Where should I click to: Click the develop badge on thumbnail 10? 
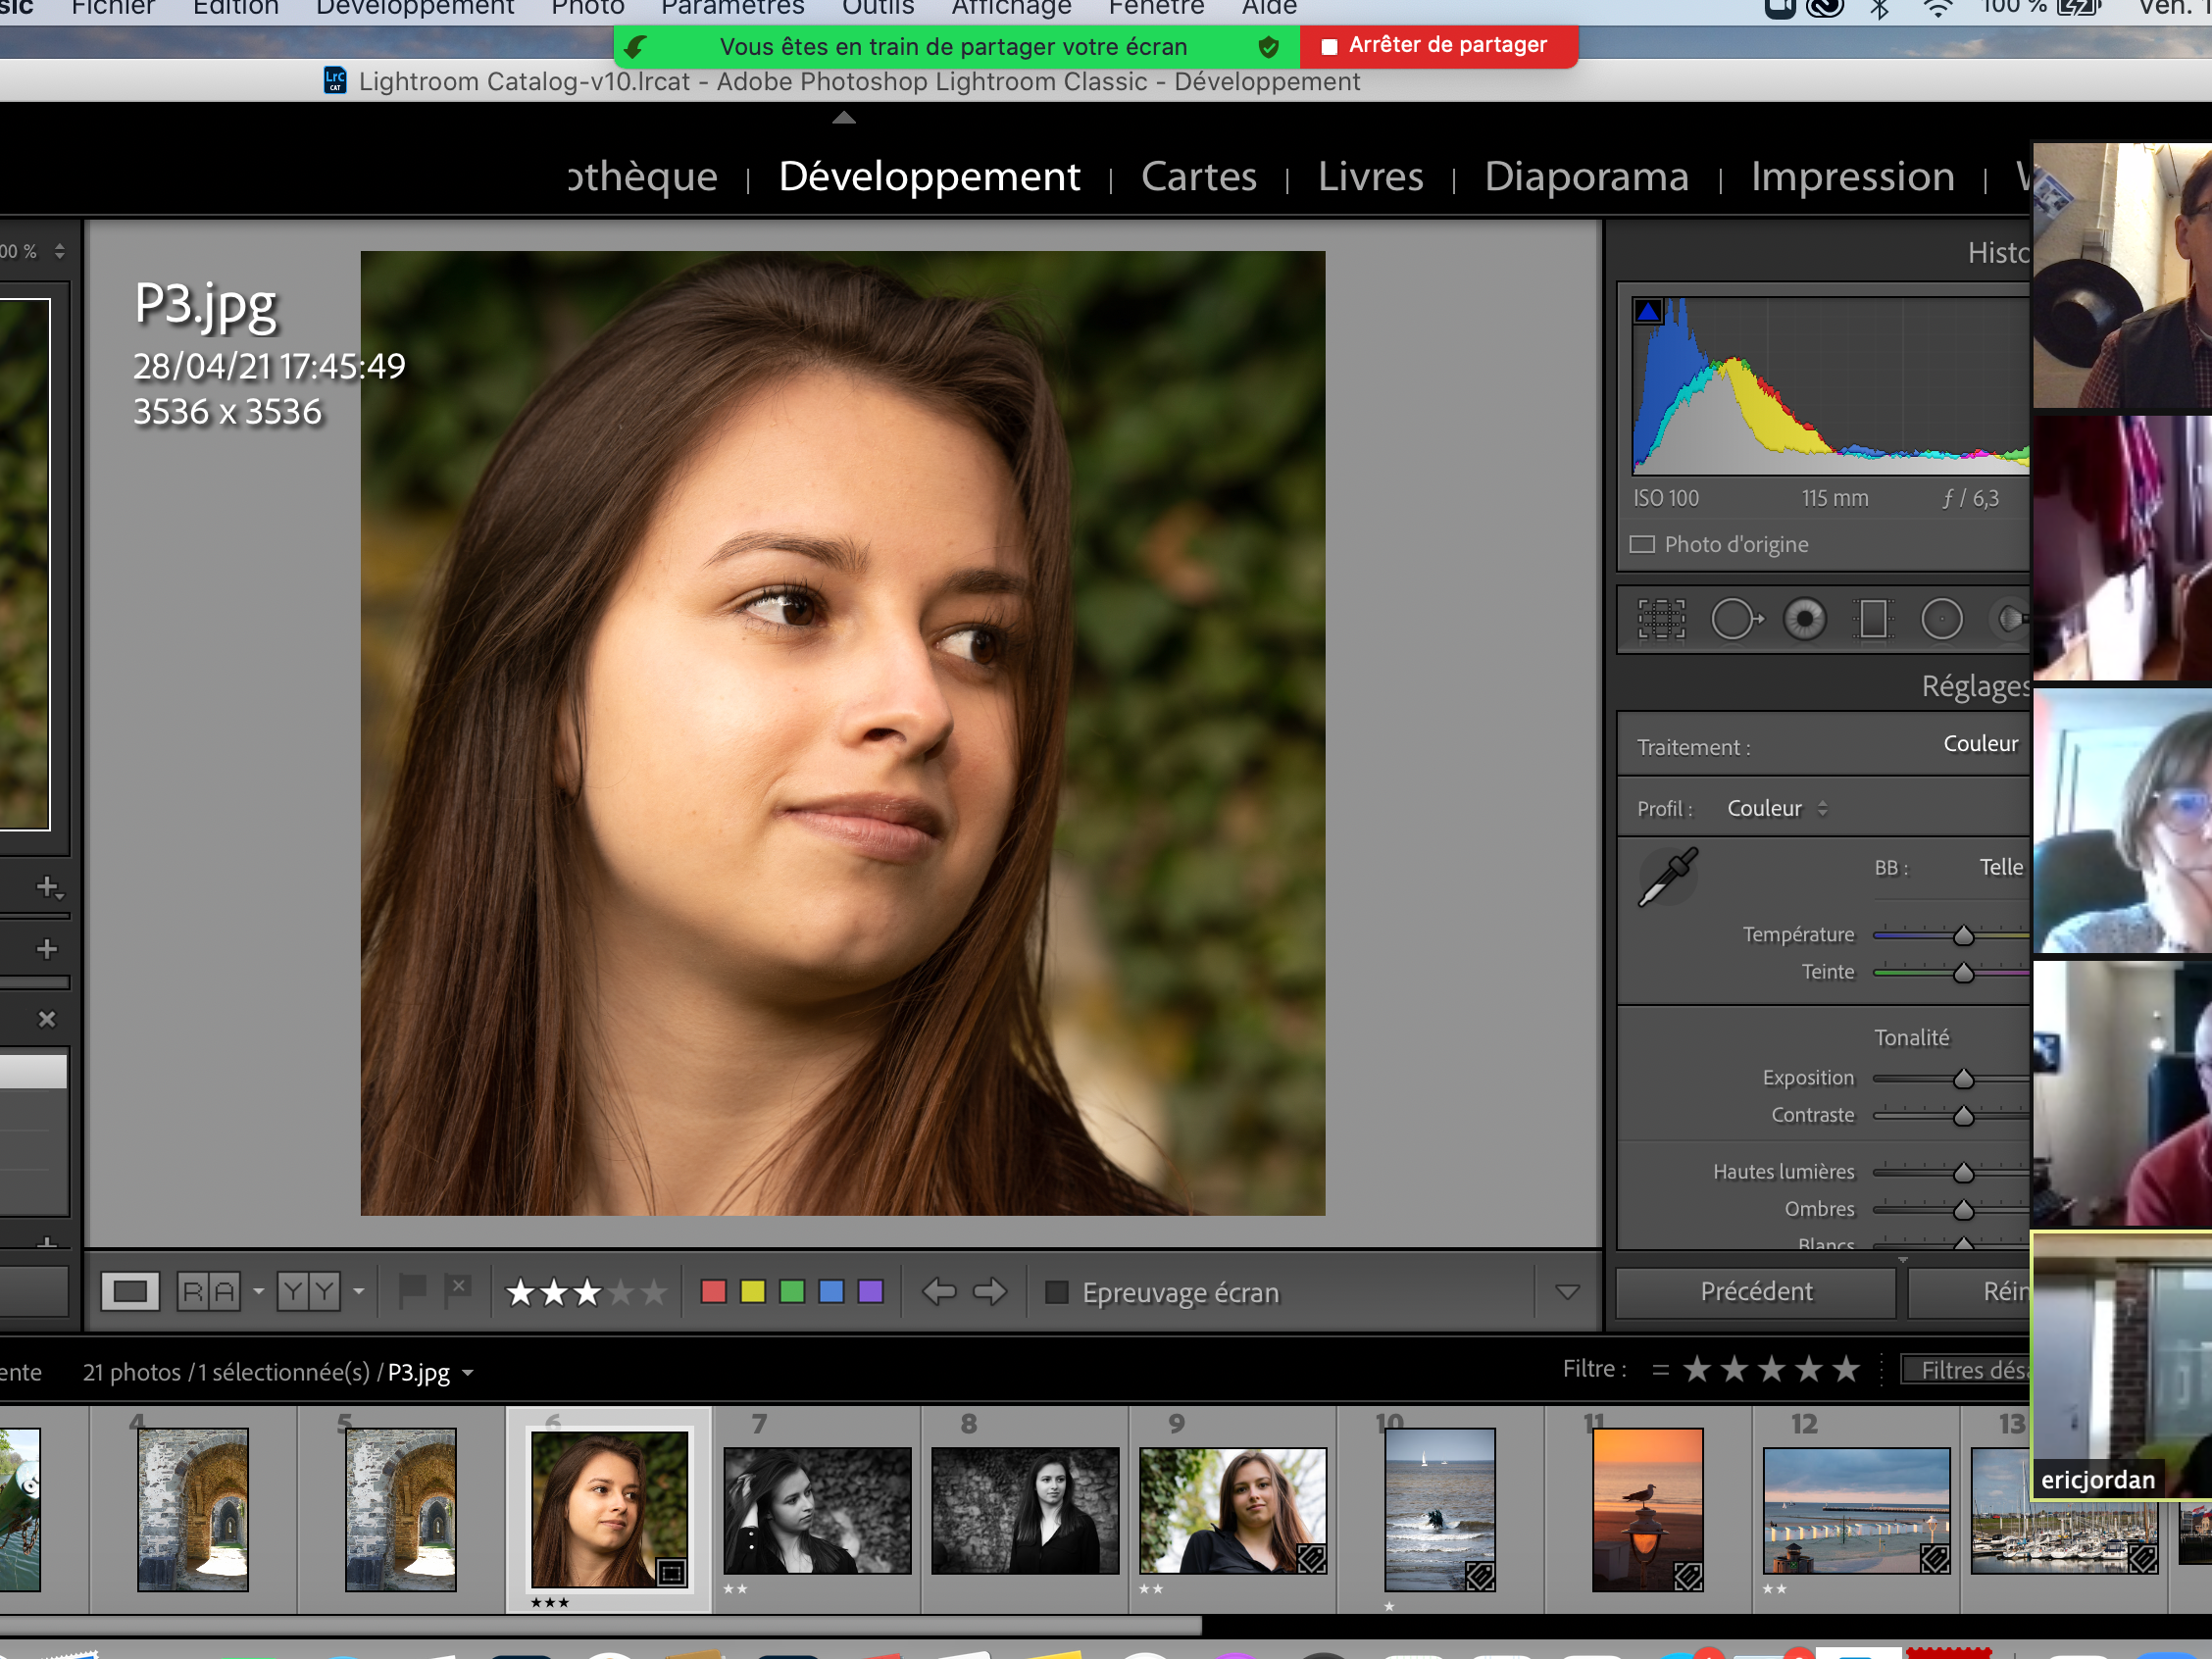click(1480, 1577)
